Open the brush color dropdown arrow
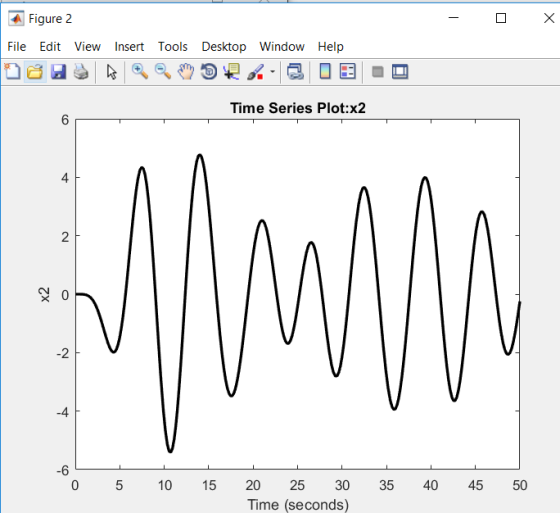The width and height of the screenshot is (560, 513). pos(272,71)
